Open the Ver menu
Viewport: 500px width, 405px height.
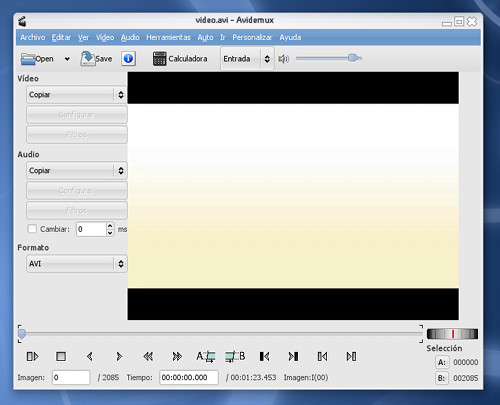click(83, 37)
